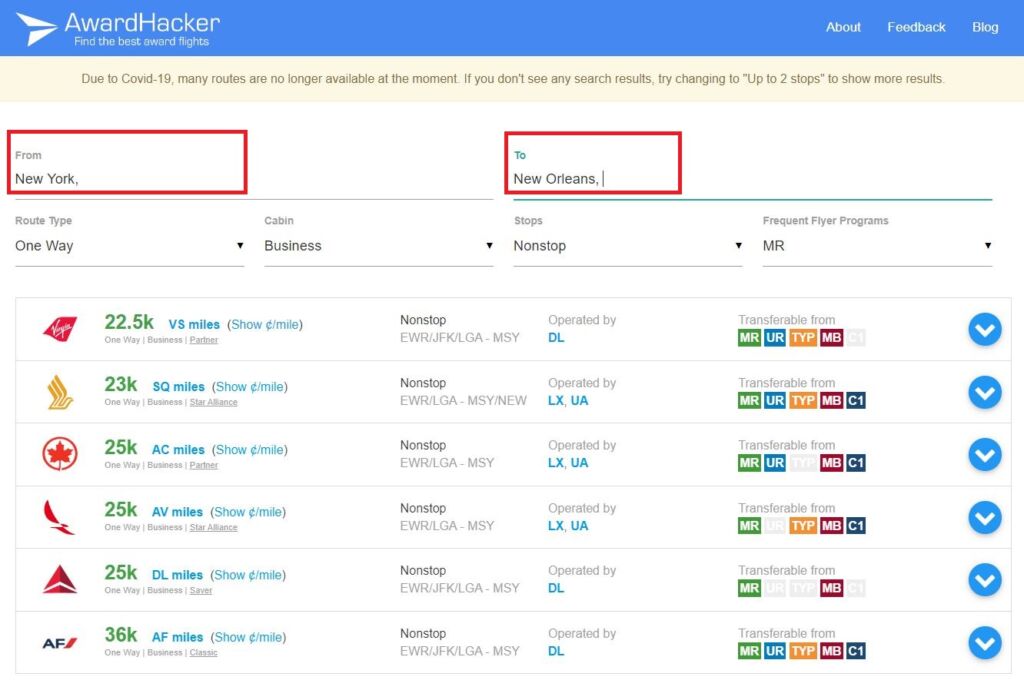
Task: Open the About page in header
Action: [843, 27]
